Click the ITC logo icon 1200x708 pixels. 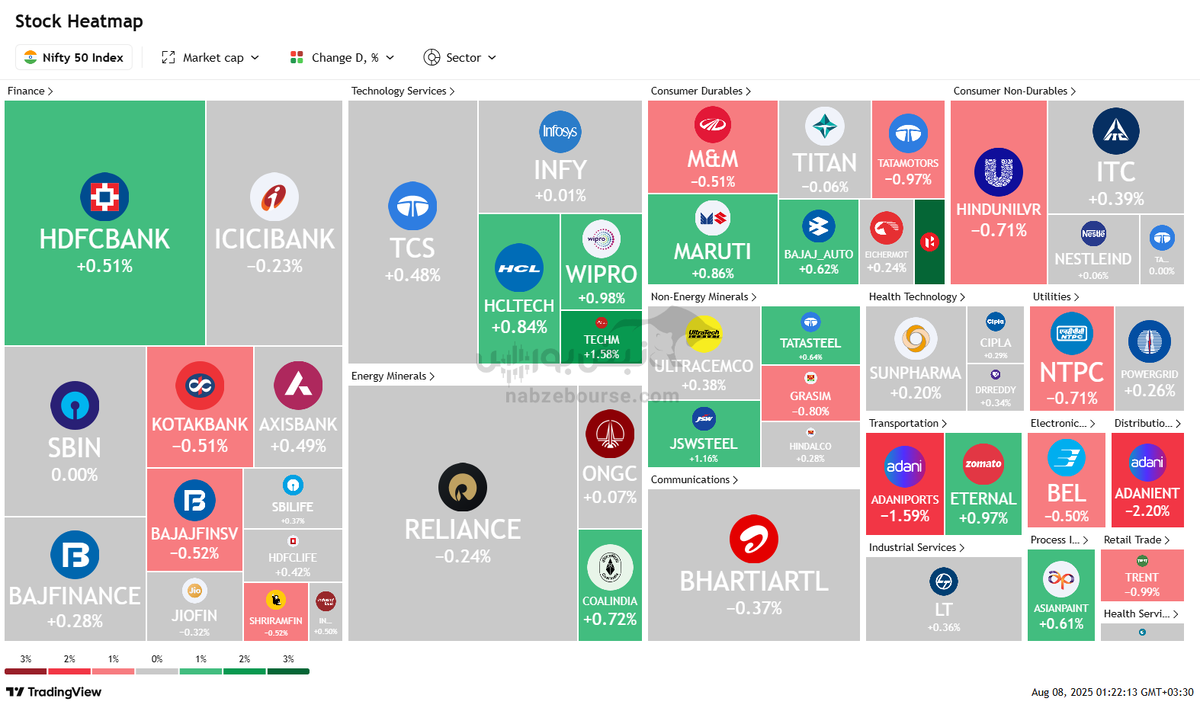pos(1116,131)
